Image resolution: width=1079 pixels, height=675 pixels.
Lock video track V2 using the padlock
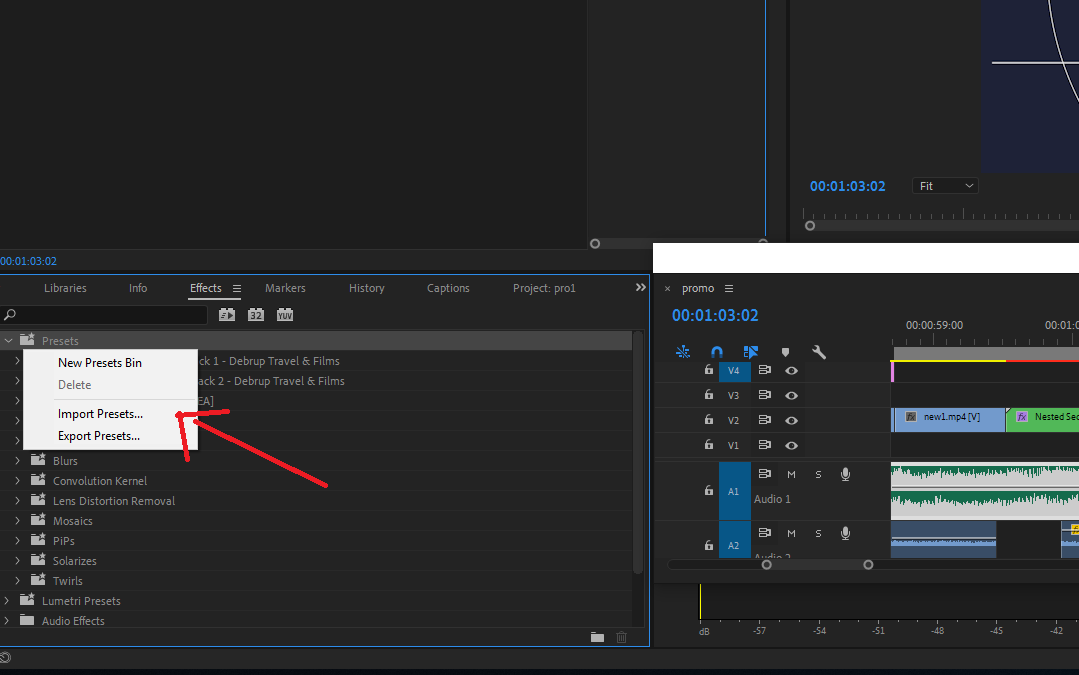click(x=708, y=420)
